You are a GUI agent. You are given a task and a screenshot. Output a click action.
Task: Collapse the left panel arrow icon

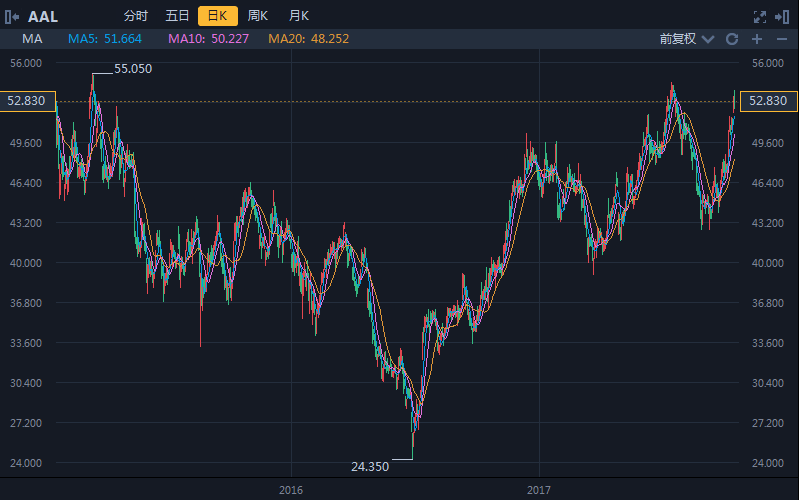click(12, 16)
